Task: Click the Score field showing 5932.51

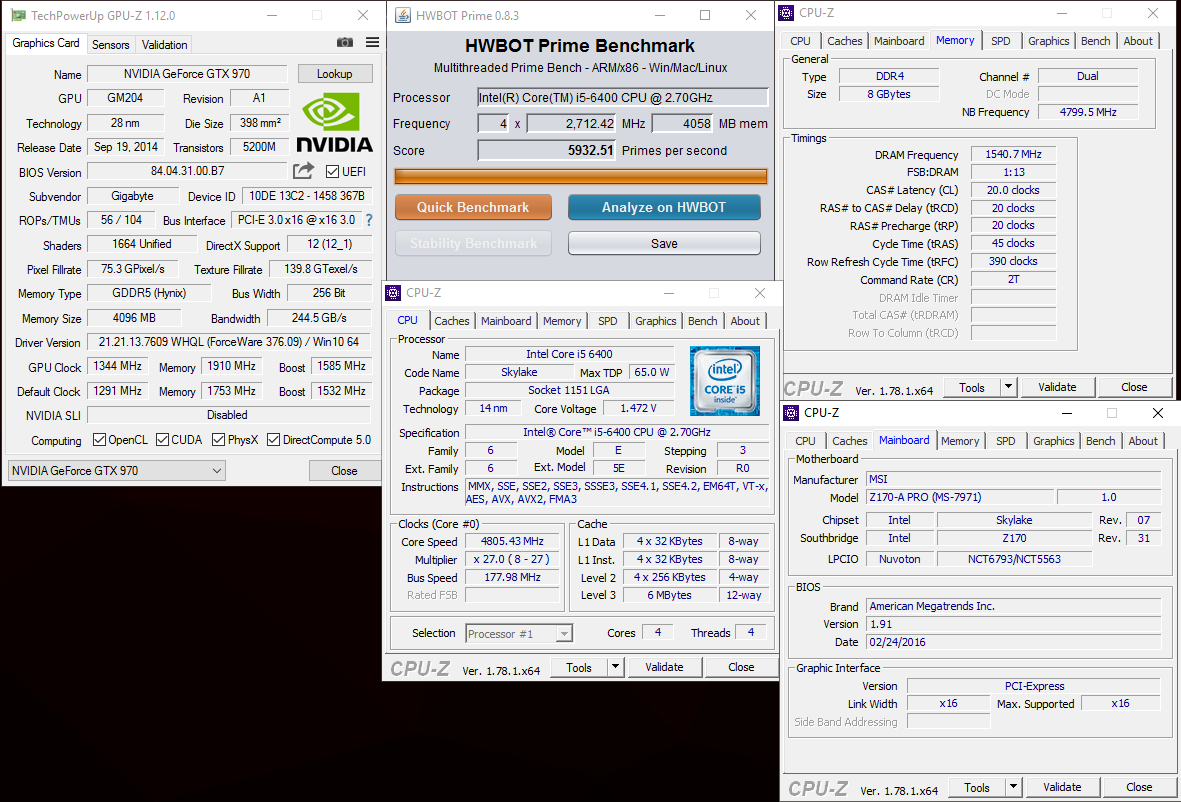Action: pos(547,151)
